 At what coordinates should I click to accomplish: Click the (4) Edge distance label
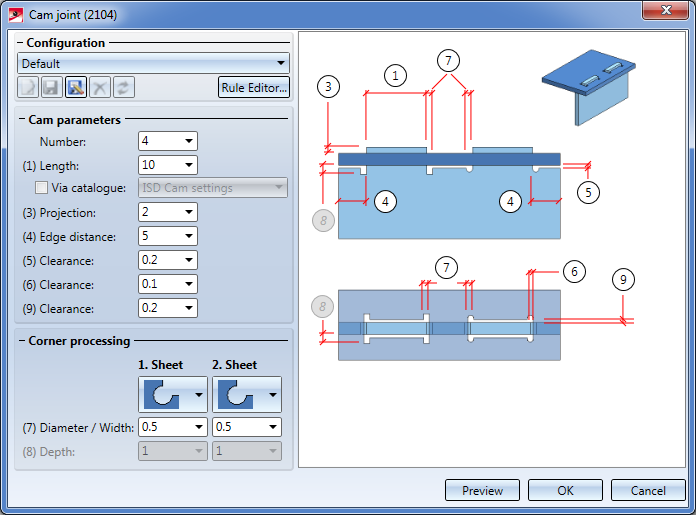tap(69, 237)
